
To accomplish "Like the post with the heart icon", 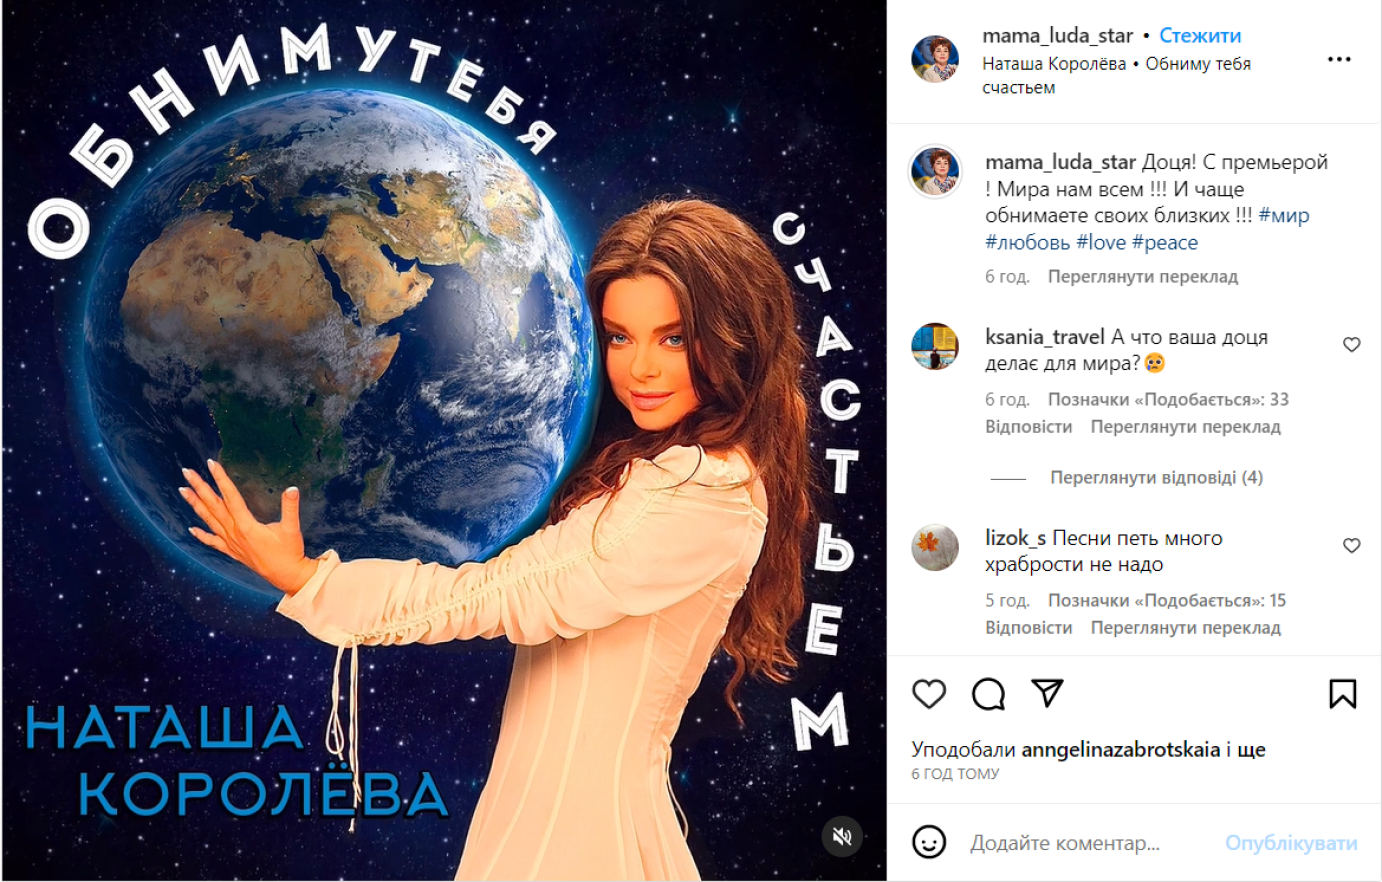I will [929, 694].
